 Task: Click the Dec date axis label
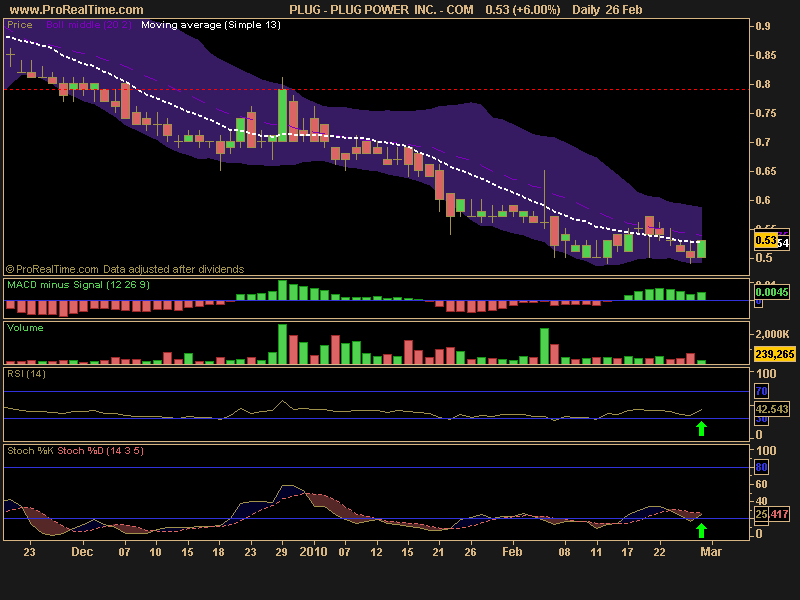pos(82,552)
